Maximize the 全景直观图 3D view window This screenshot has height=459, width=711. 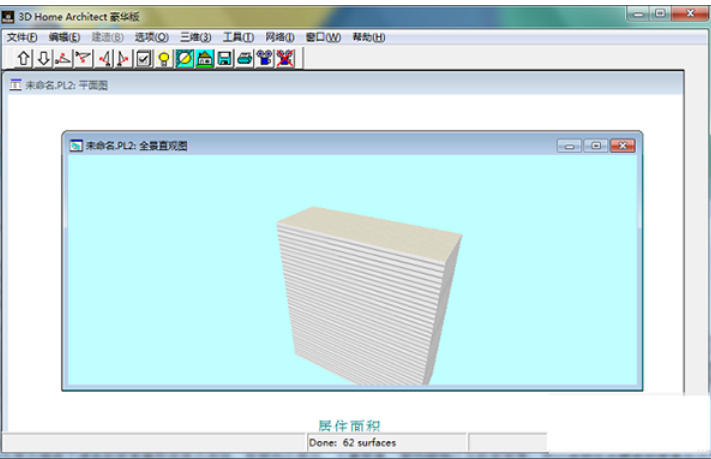[596, 146]
